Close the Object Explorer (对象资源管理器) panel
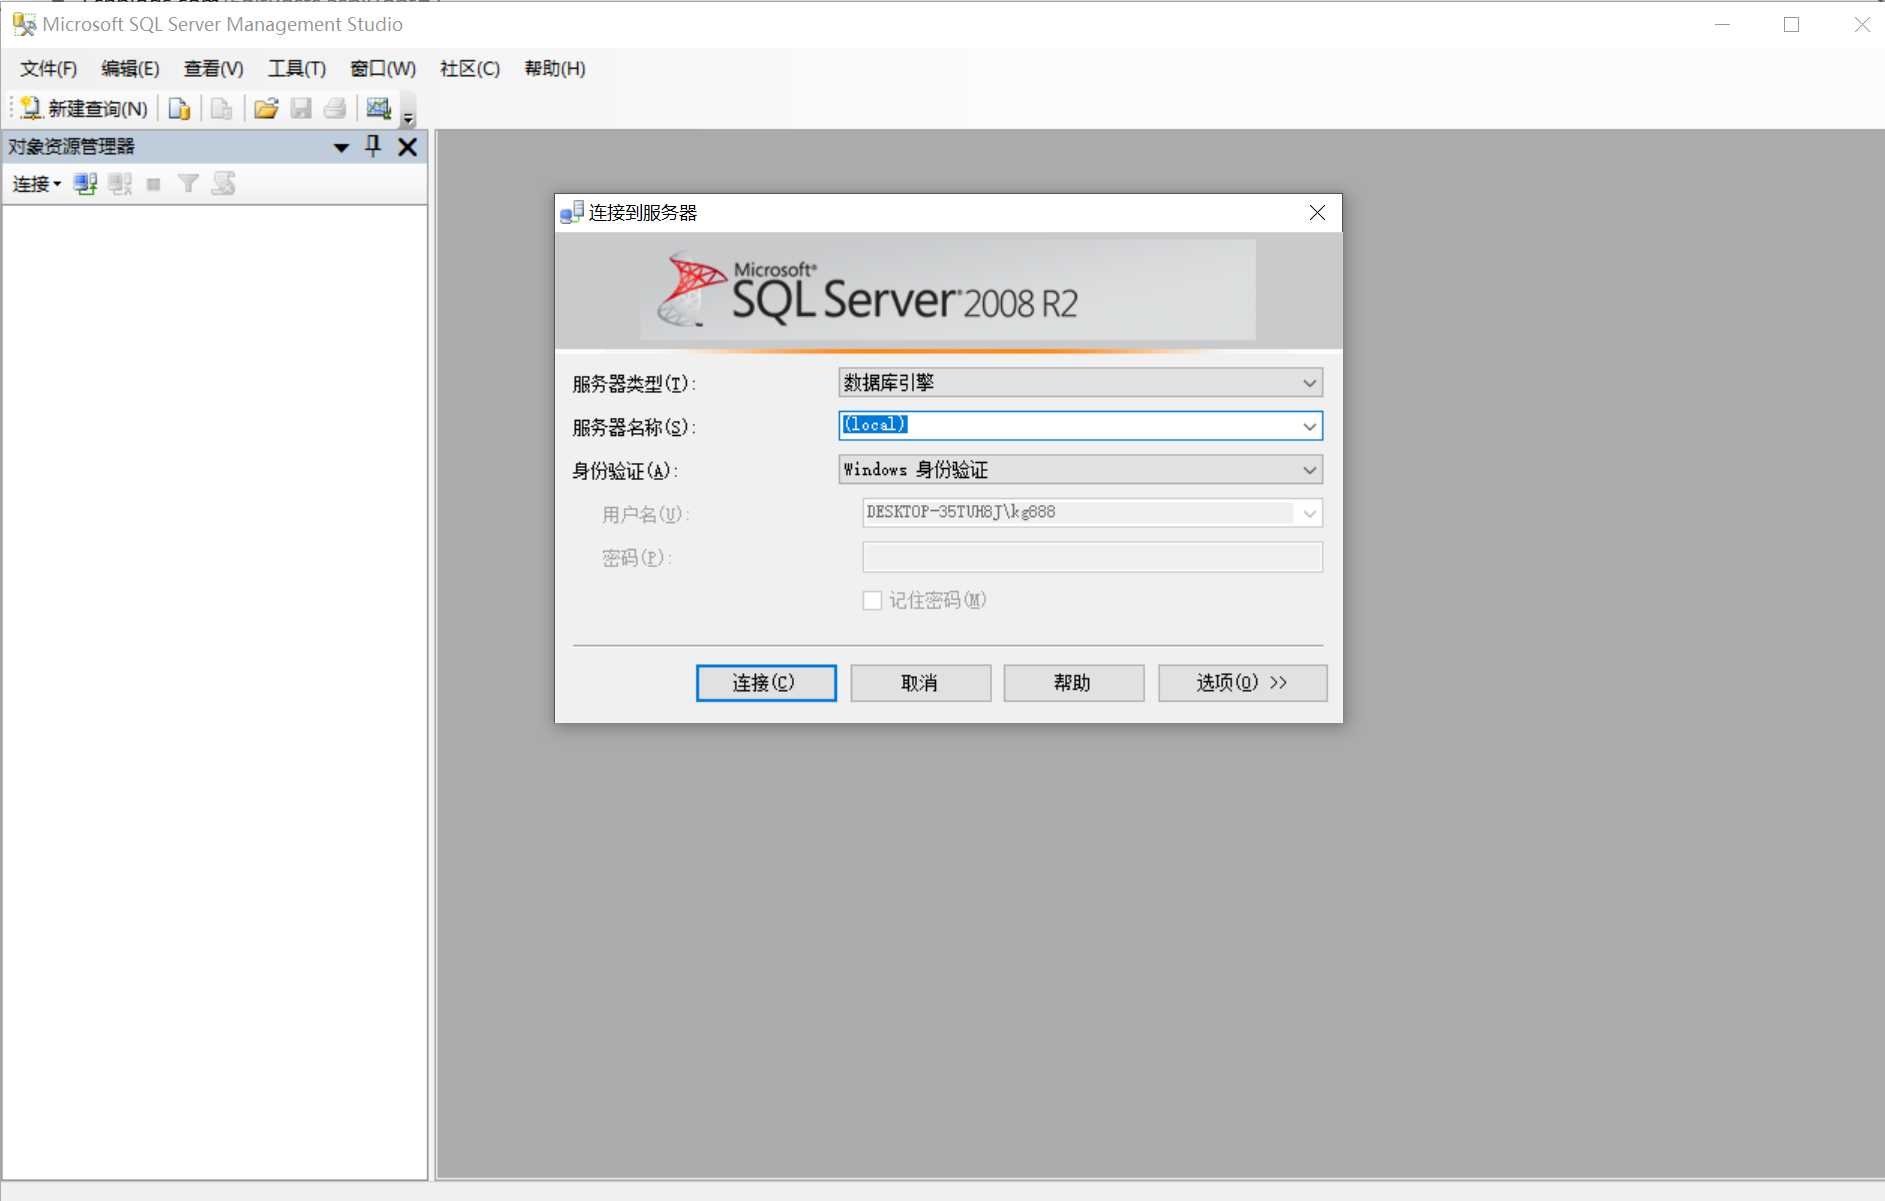Image resolution: width=1885 pixels, height=1201 pixels. tap(407, 147)
